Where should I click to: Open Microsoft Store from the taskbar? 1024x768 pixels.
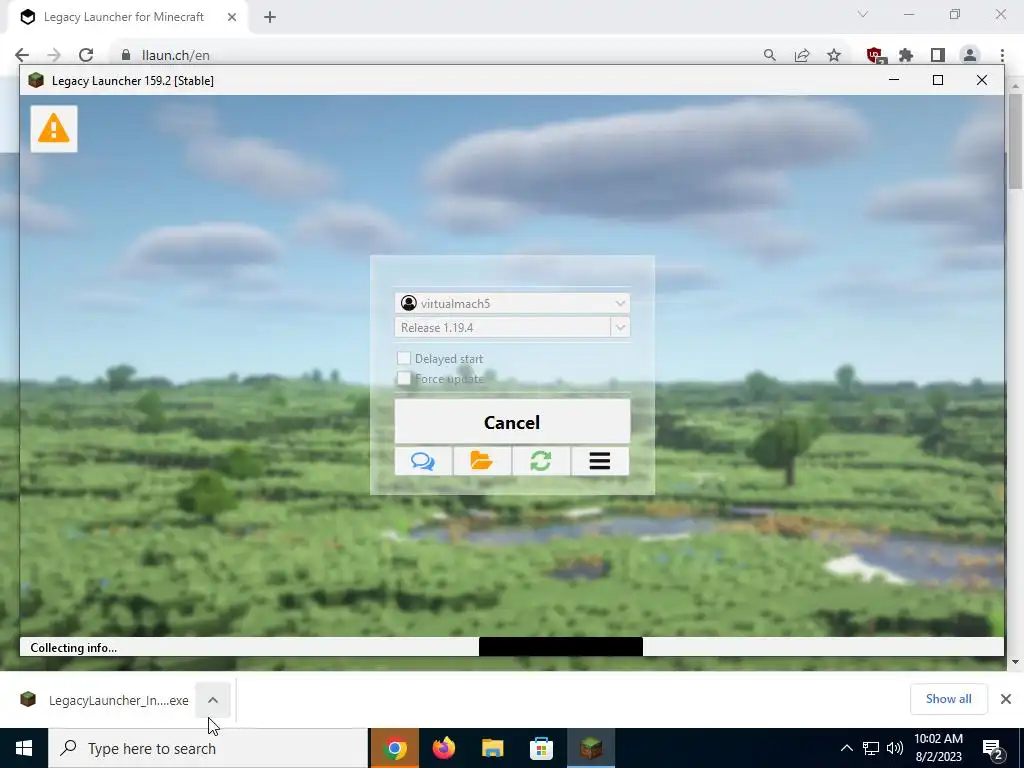click(x=541, y=748)
